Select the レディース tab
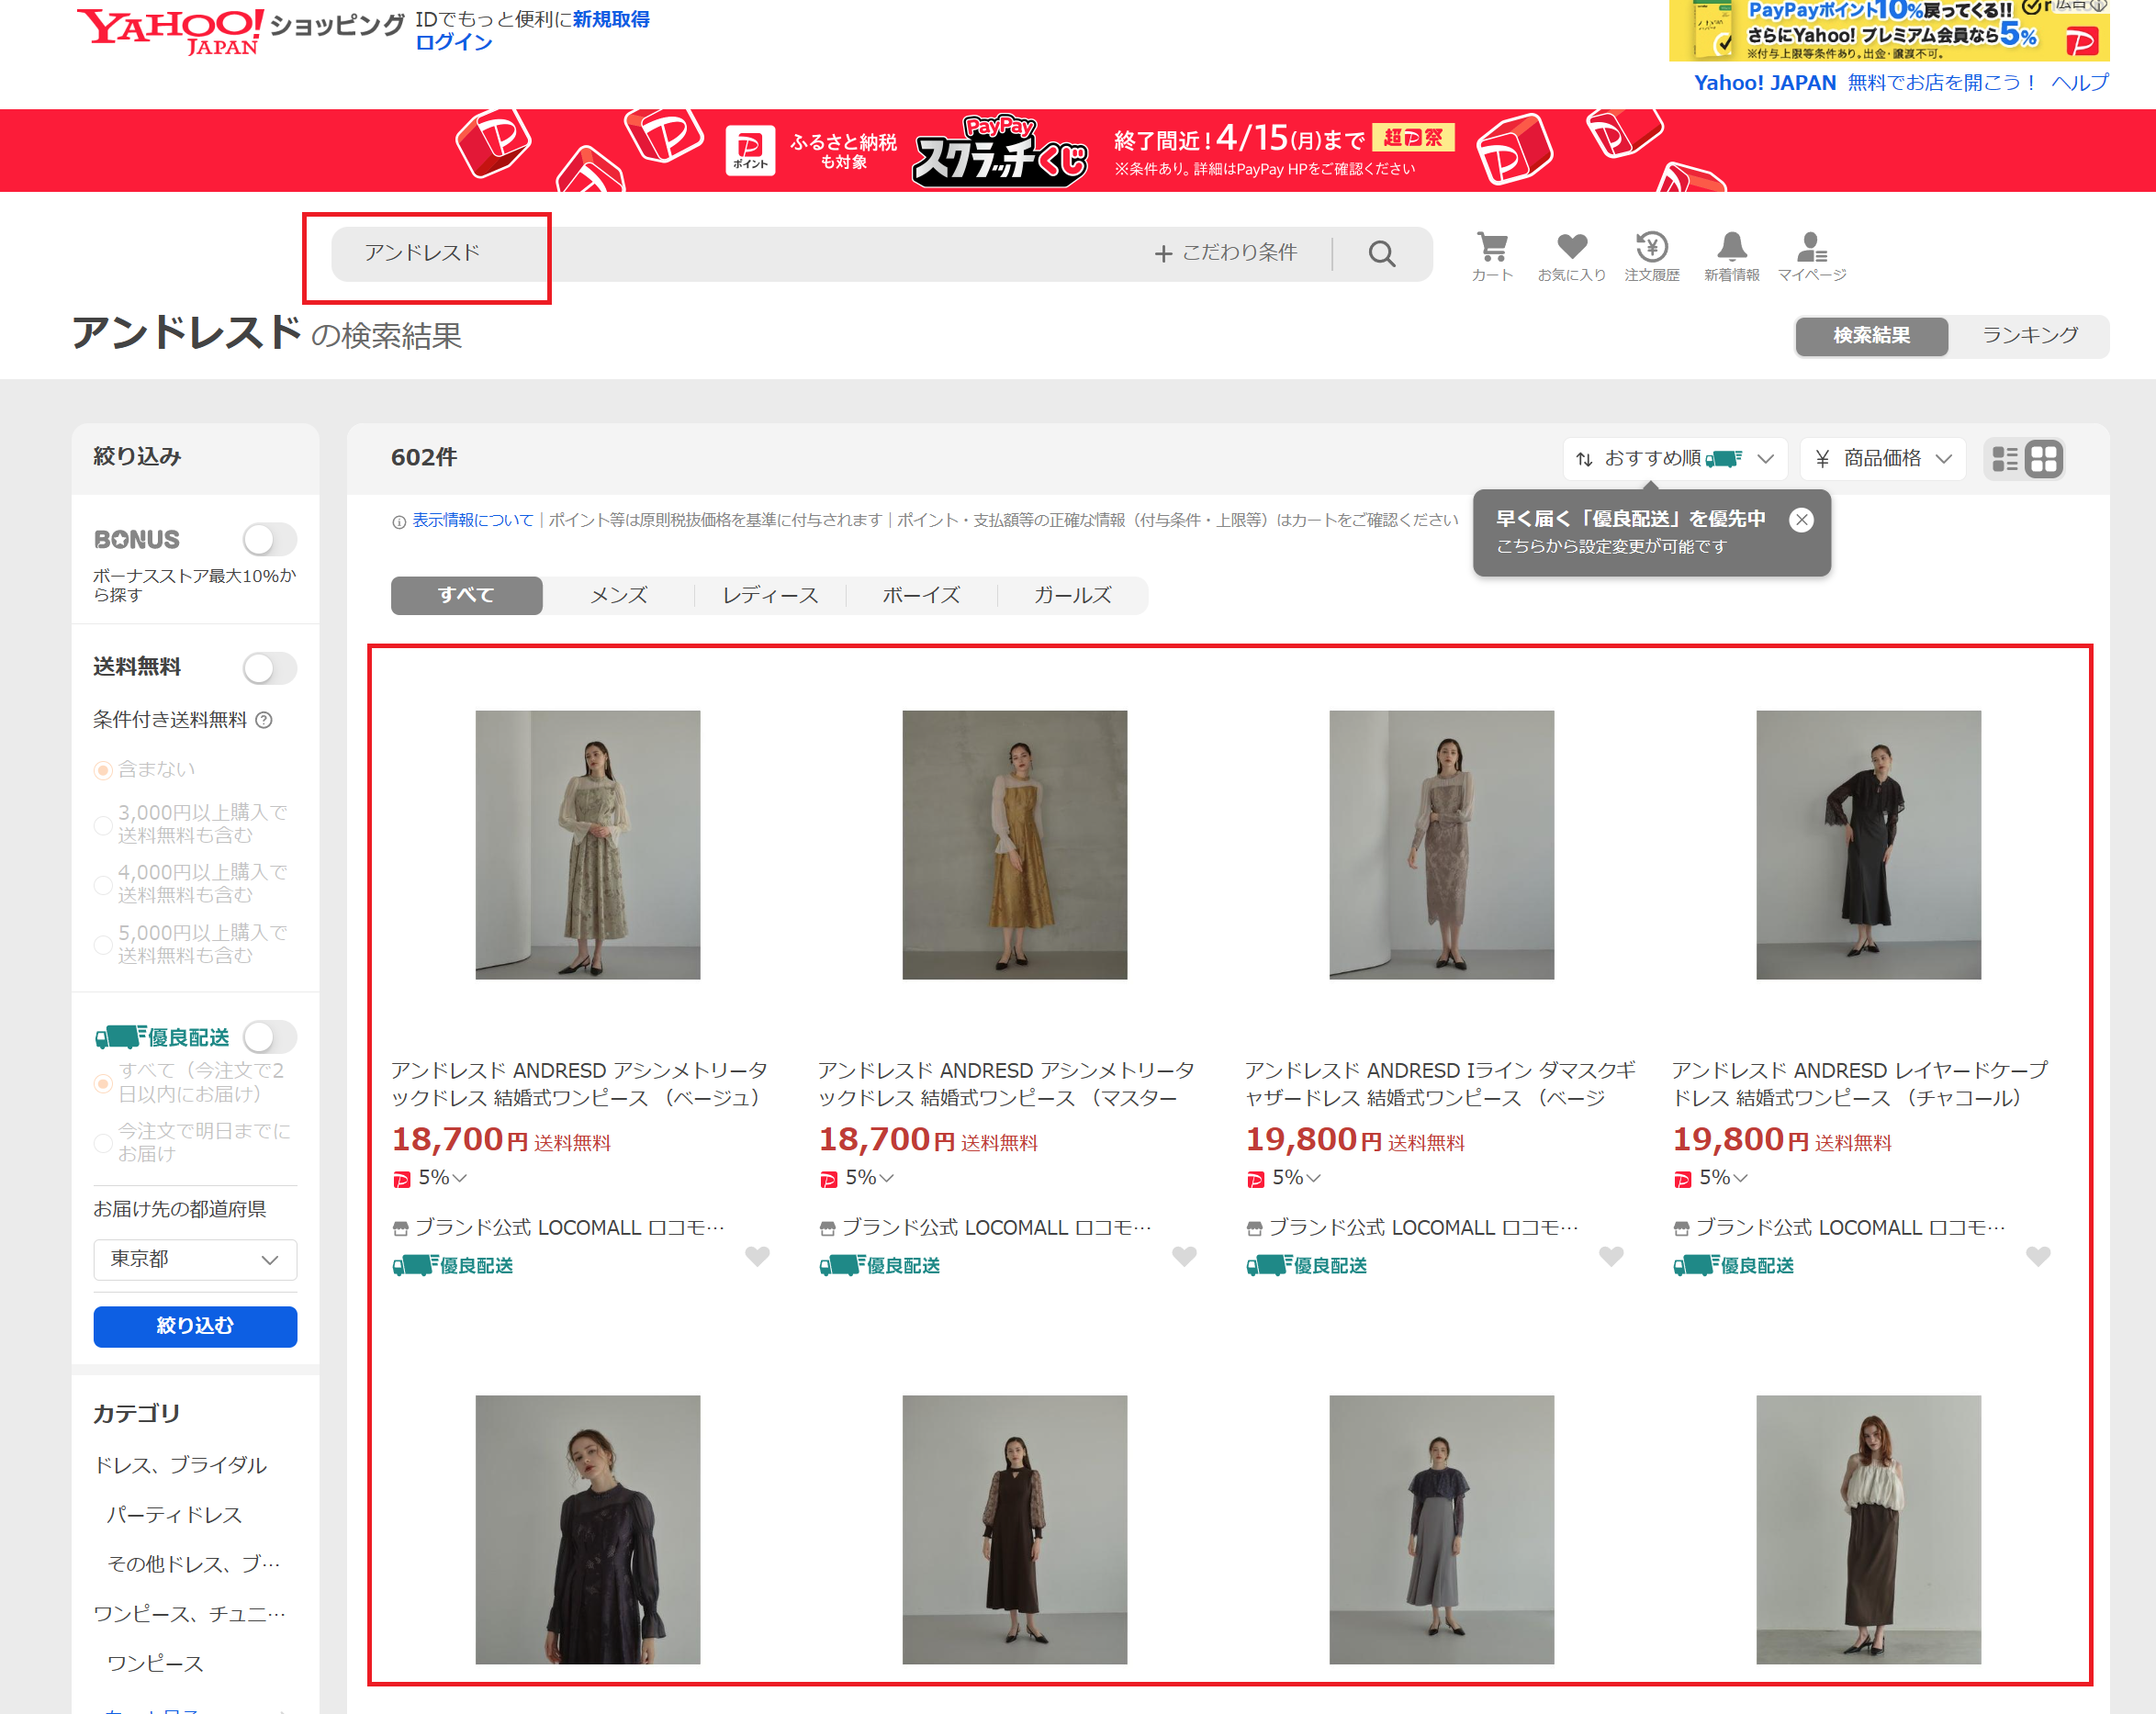Viewport: 2156px width, 1714px height. (x=770, y=596)
